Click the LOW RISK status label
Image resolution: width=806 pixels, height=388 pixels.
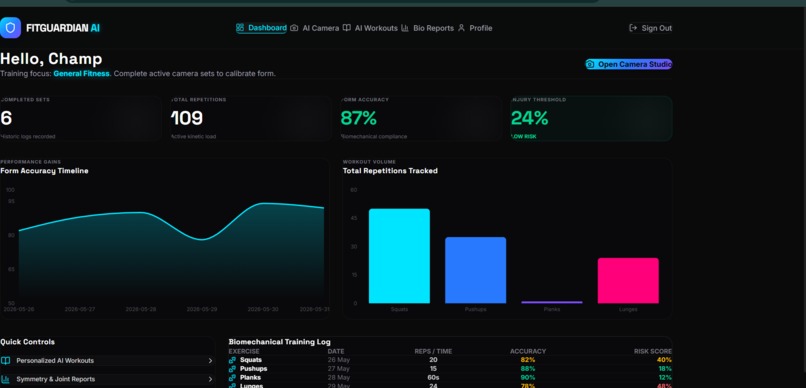524,137
